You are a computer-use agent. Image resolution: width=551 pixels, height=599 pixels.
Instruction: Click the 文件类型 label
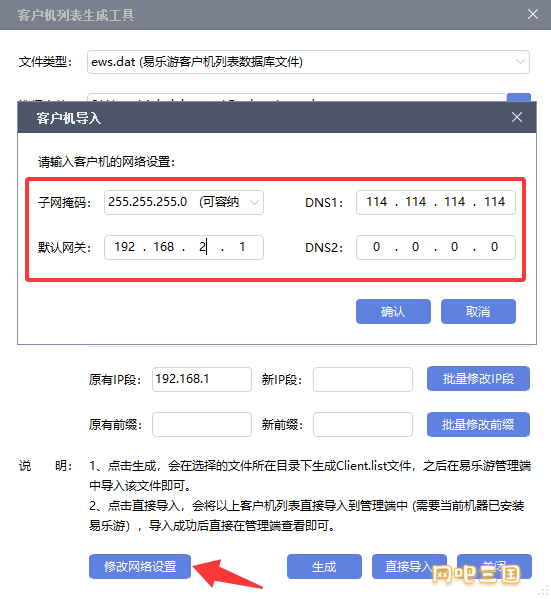point(45,62)
